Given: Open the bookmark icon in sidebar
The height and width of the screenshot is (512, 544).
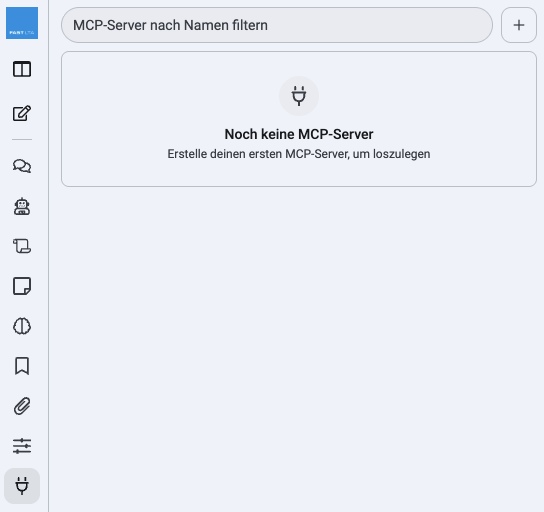Looking at the screenshot, I should pyautogui.click(x=22, y=366).
